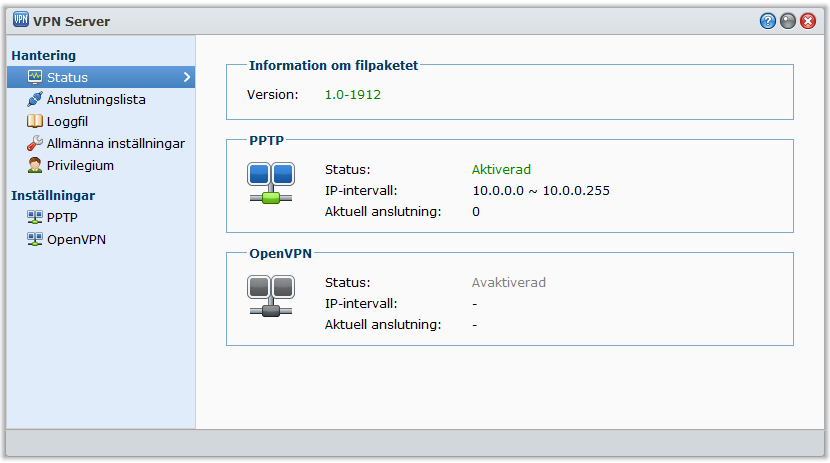Close the VPN Server window

click(x=808, y=21)
